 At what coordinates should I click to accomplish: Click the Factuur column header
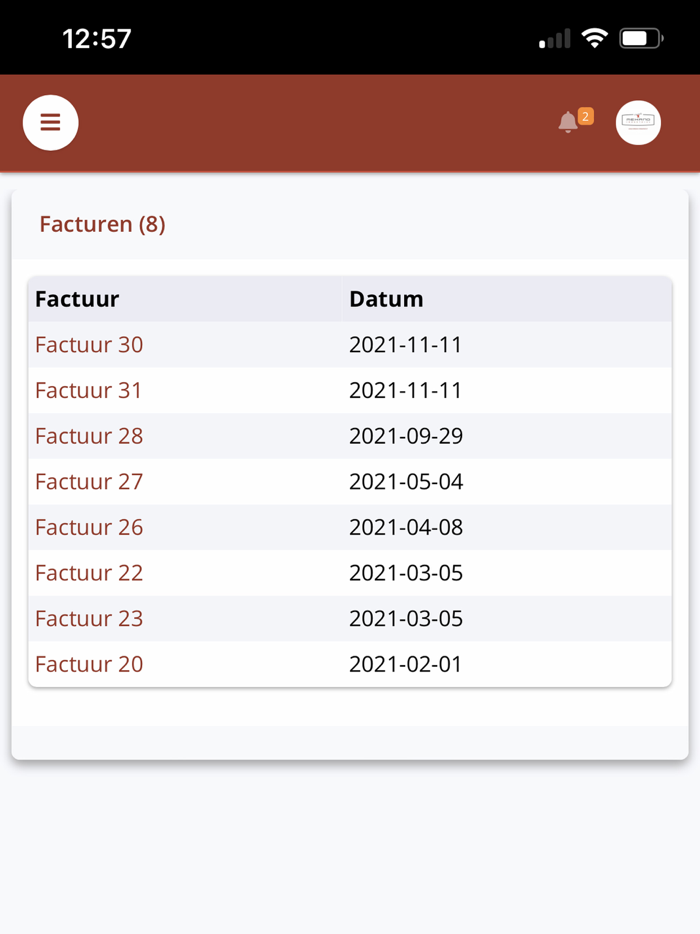(77, 299)
